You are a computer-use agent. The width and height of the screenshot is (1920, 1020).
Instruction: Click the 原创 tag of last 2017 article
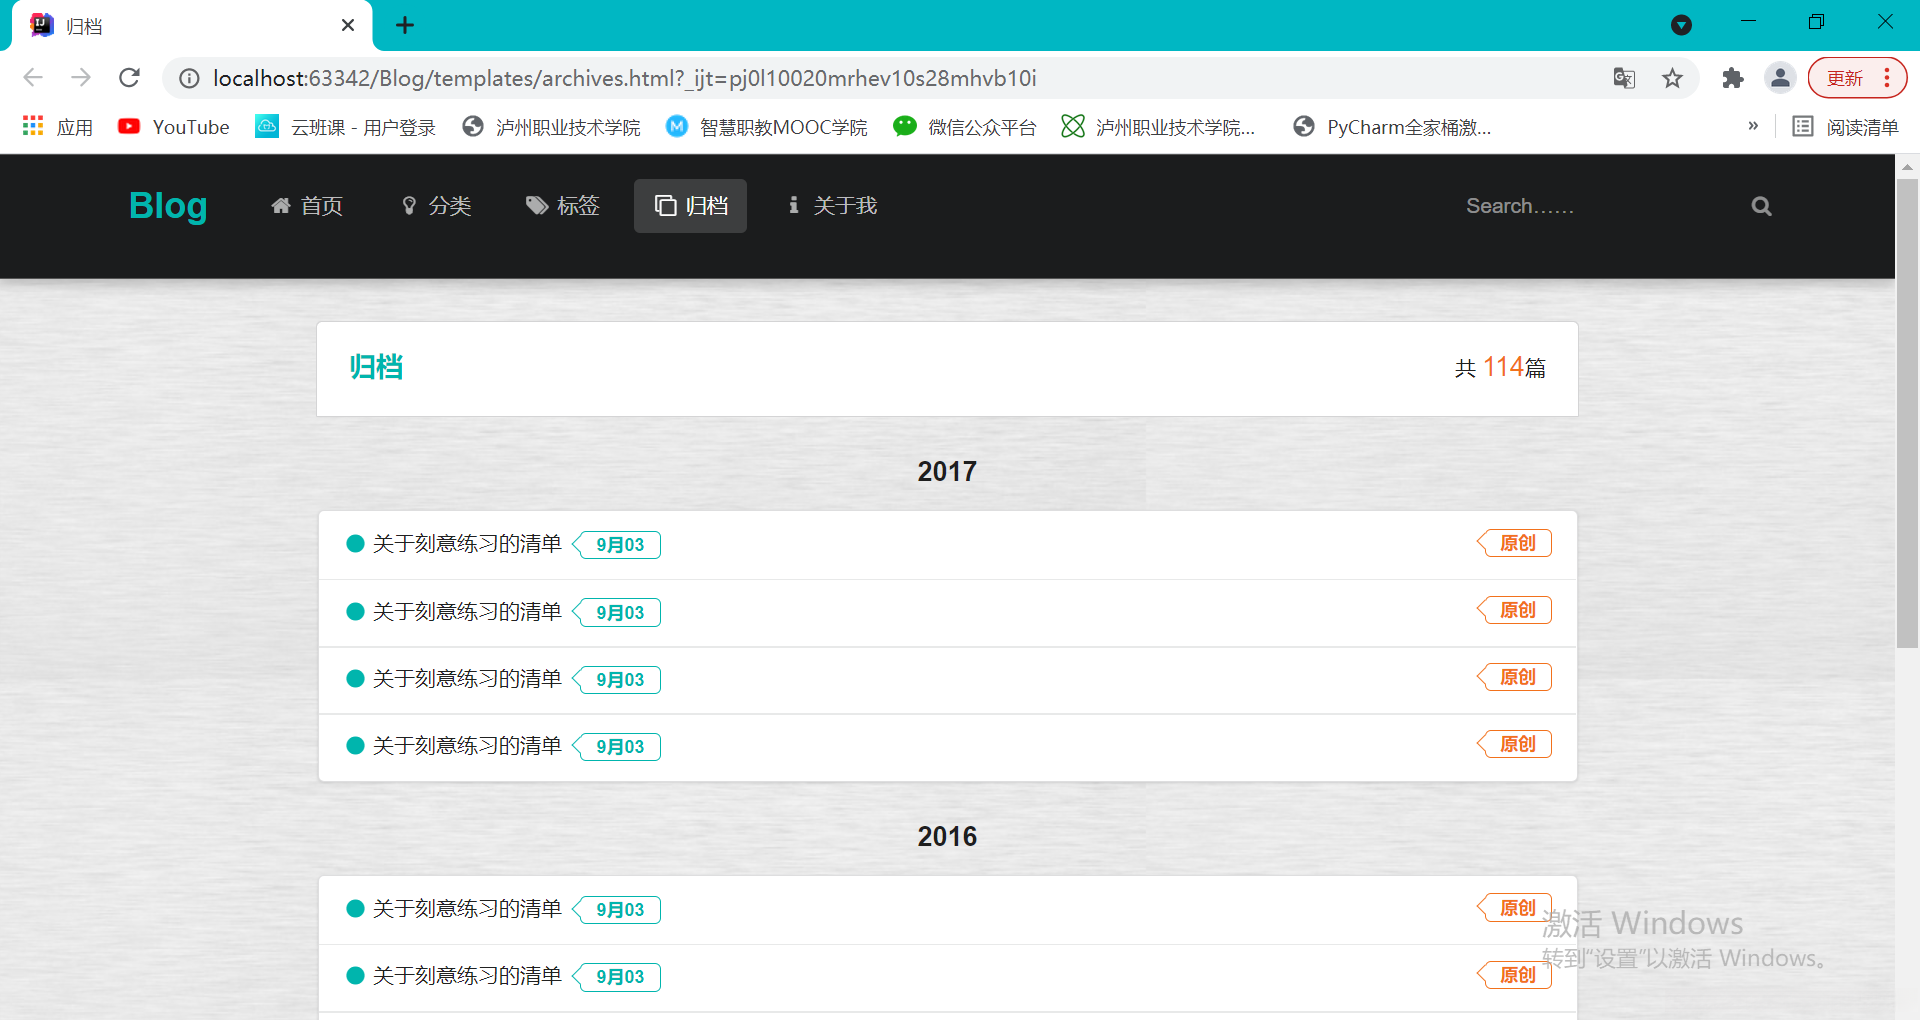[1515, 744]
